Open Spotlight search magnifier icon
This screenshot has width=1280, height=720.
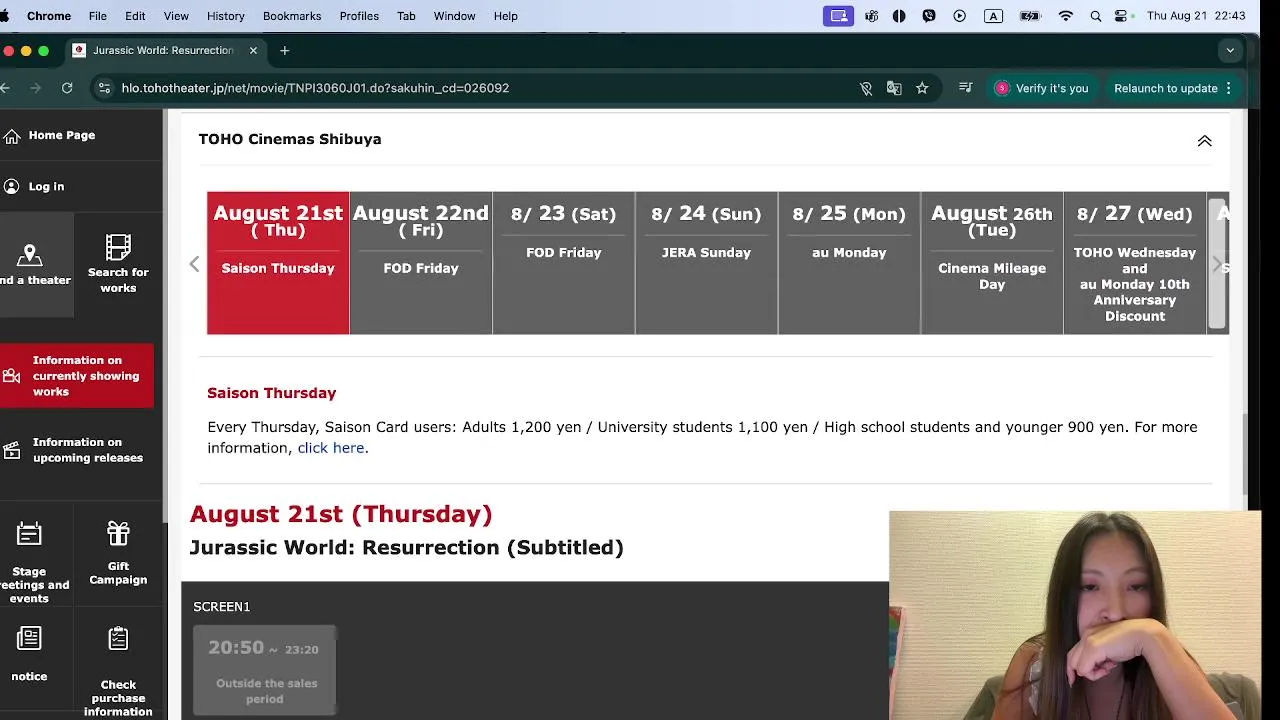pos(1096,16)
